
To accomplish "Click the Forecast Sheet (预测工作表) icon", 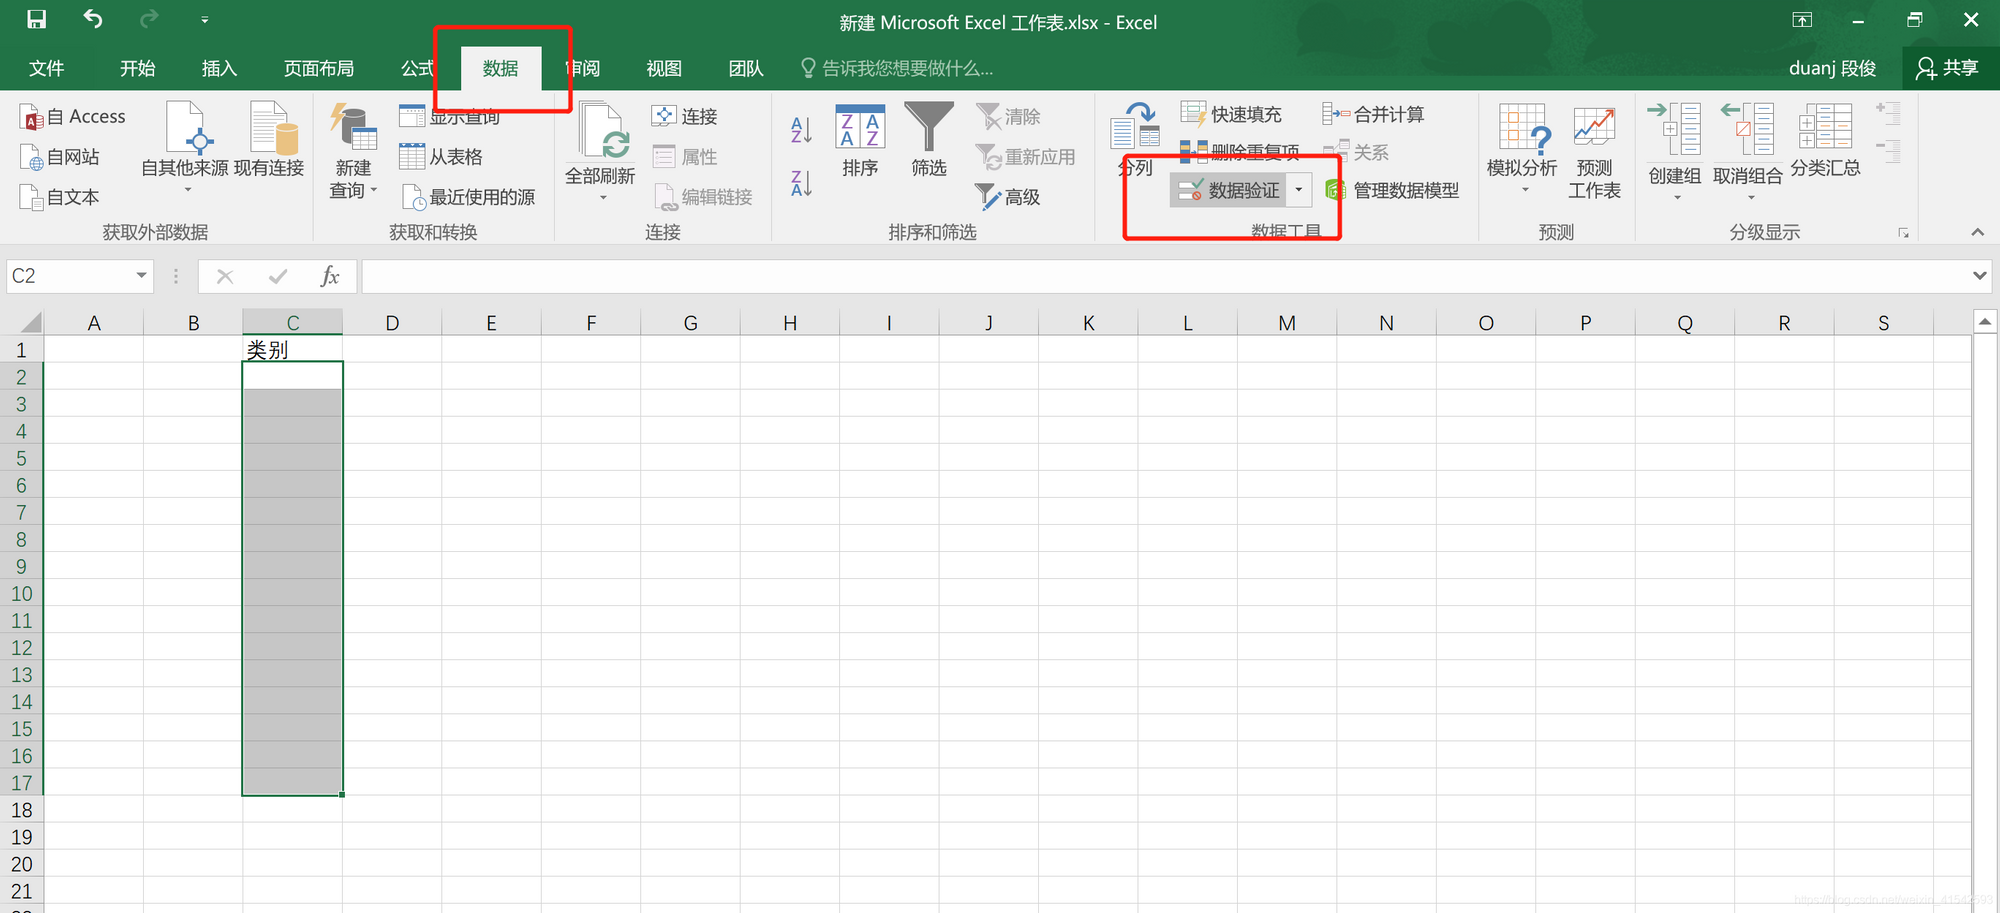I will tap(1593, 150).
